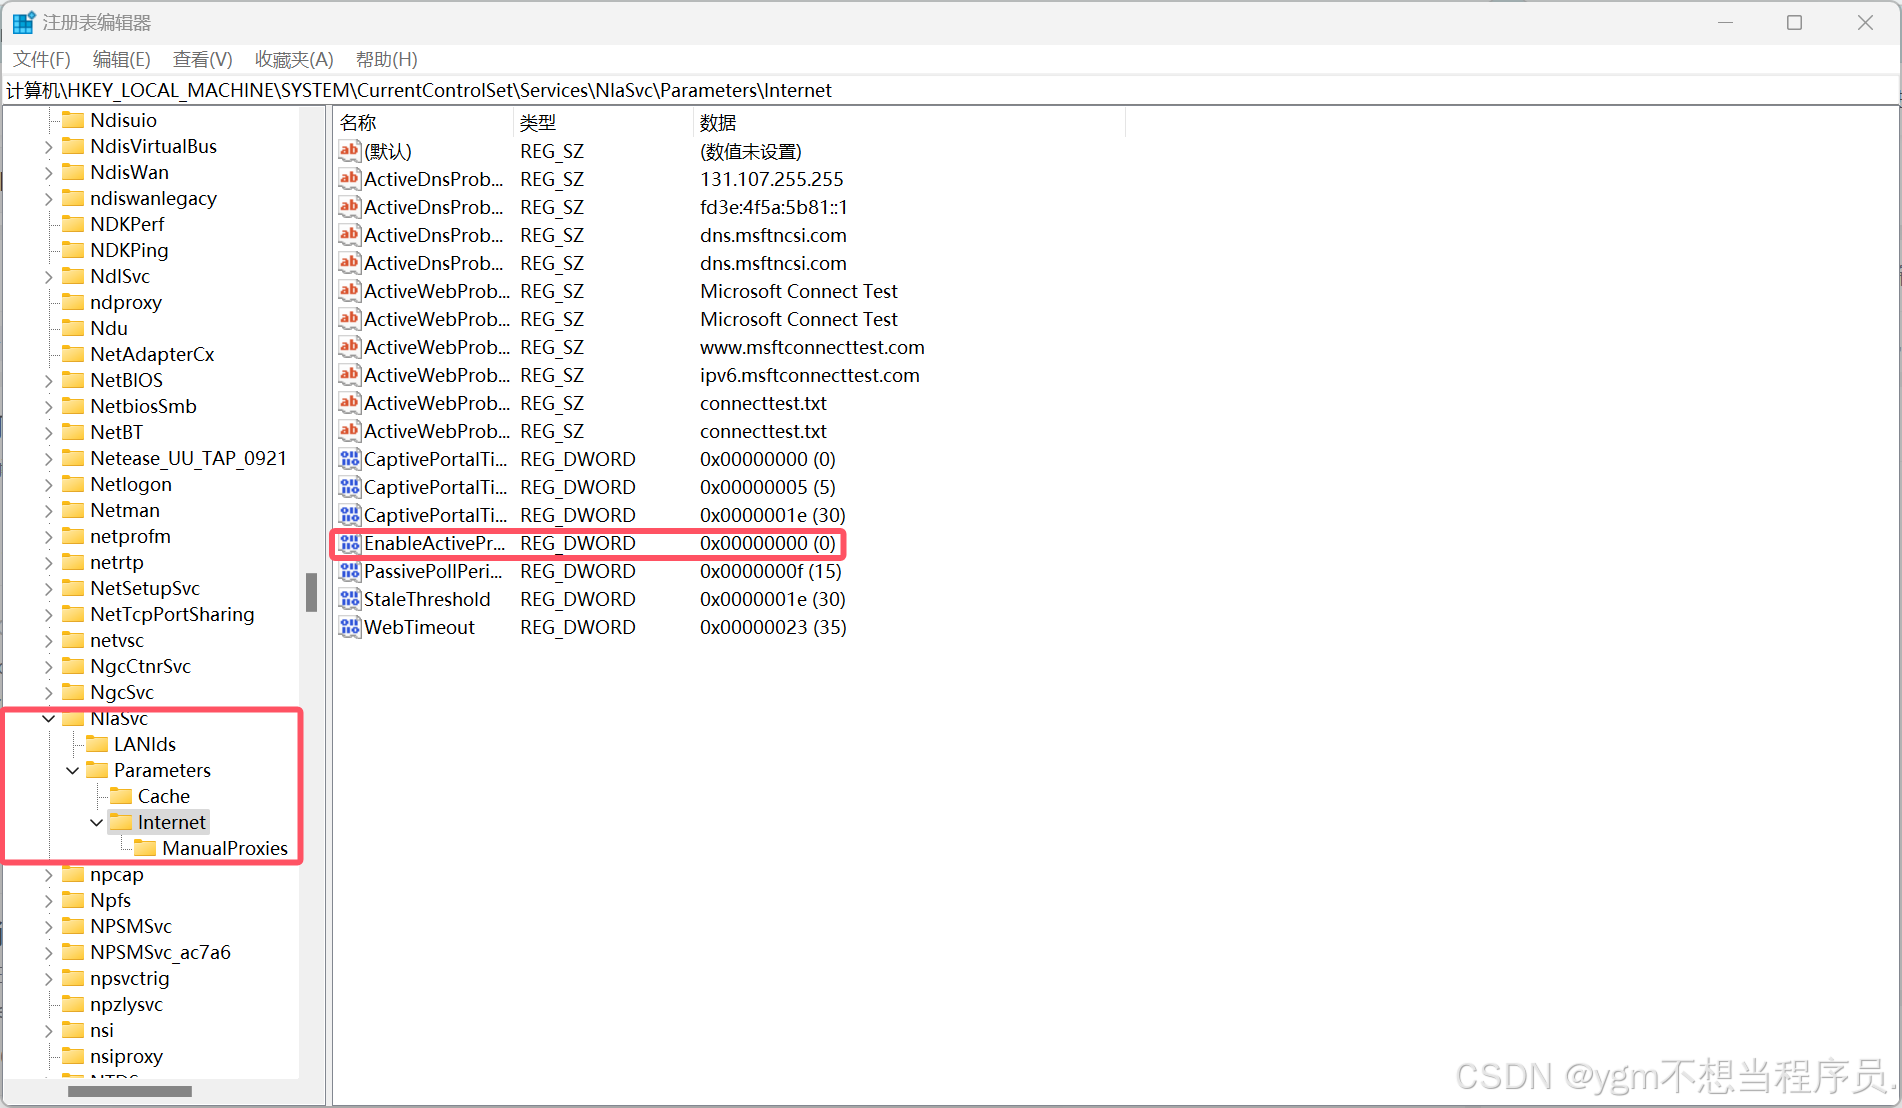Expand the nsi tree node
The width and height of the screenshot is (1902, 1108).
48,1030
